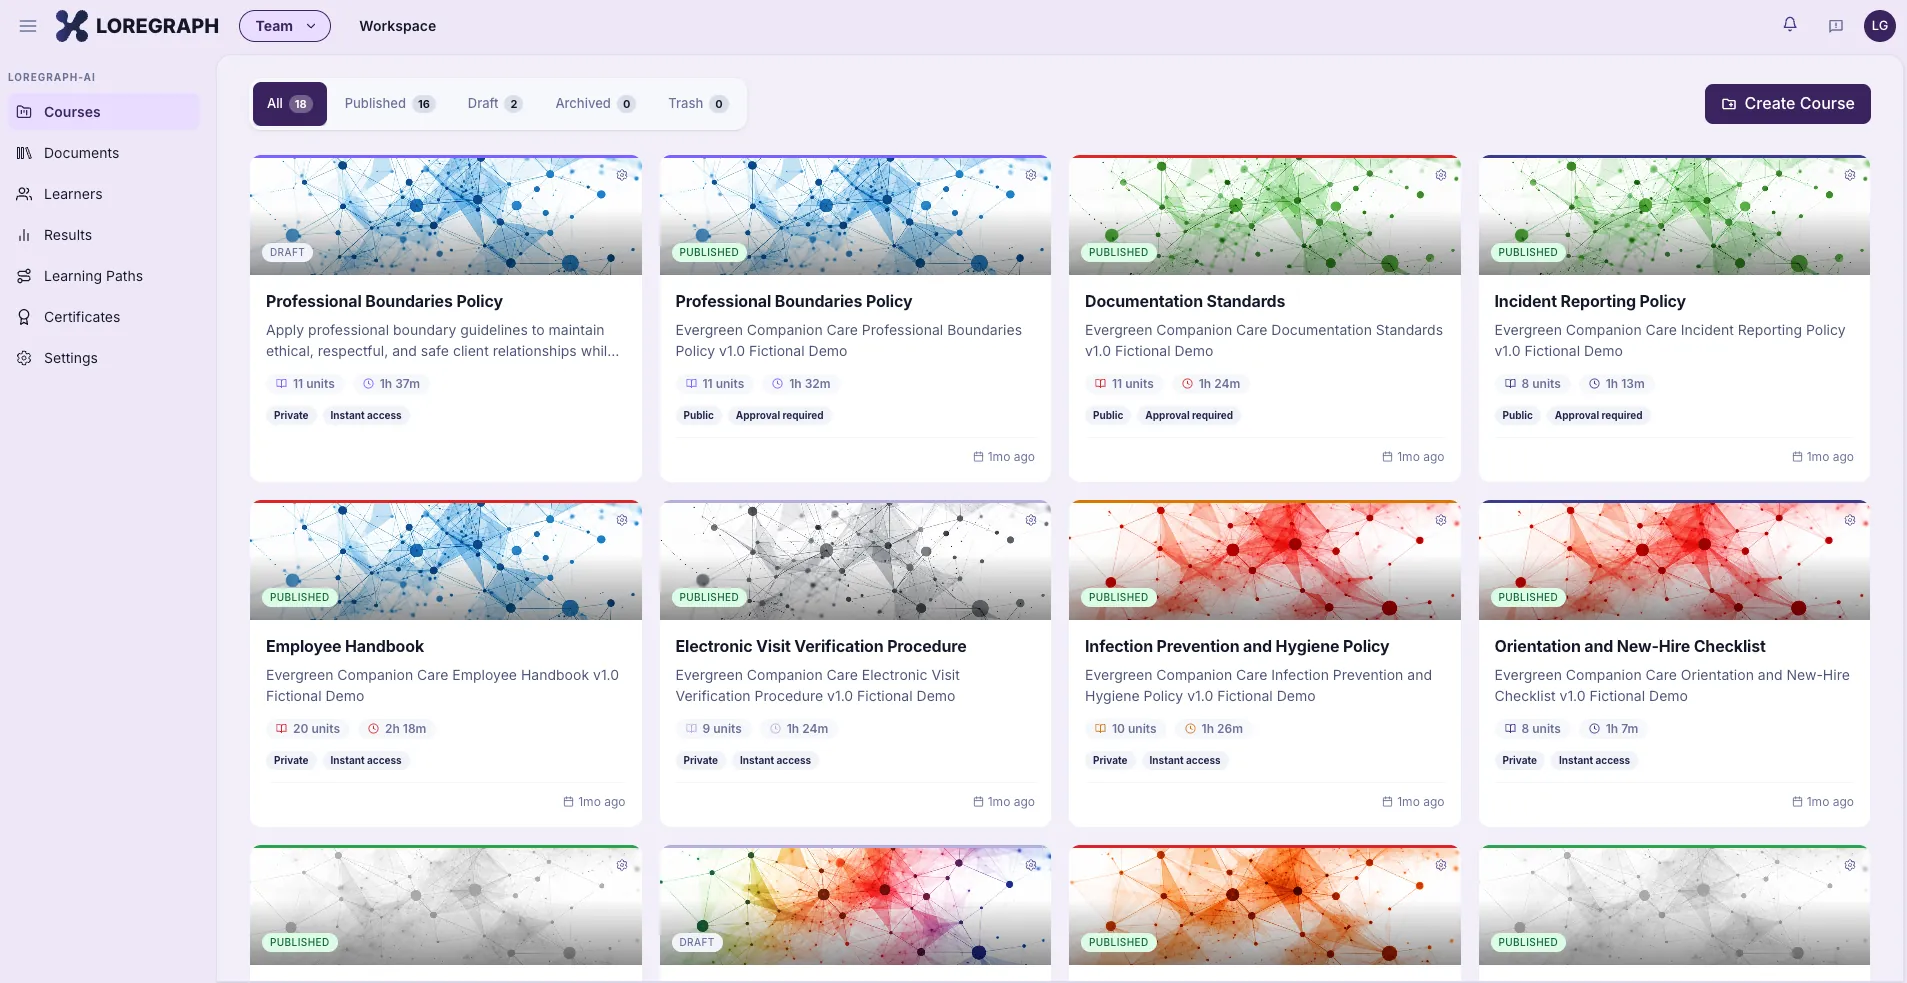Click '1h 7m' duration on Orientation card
1907x983 pixels.
(x=1614, y=729)
